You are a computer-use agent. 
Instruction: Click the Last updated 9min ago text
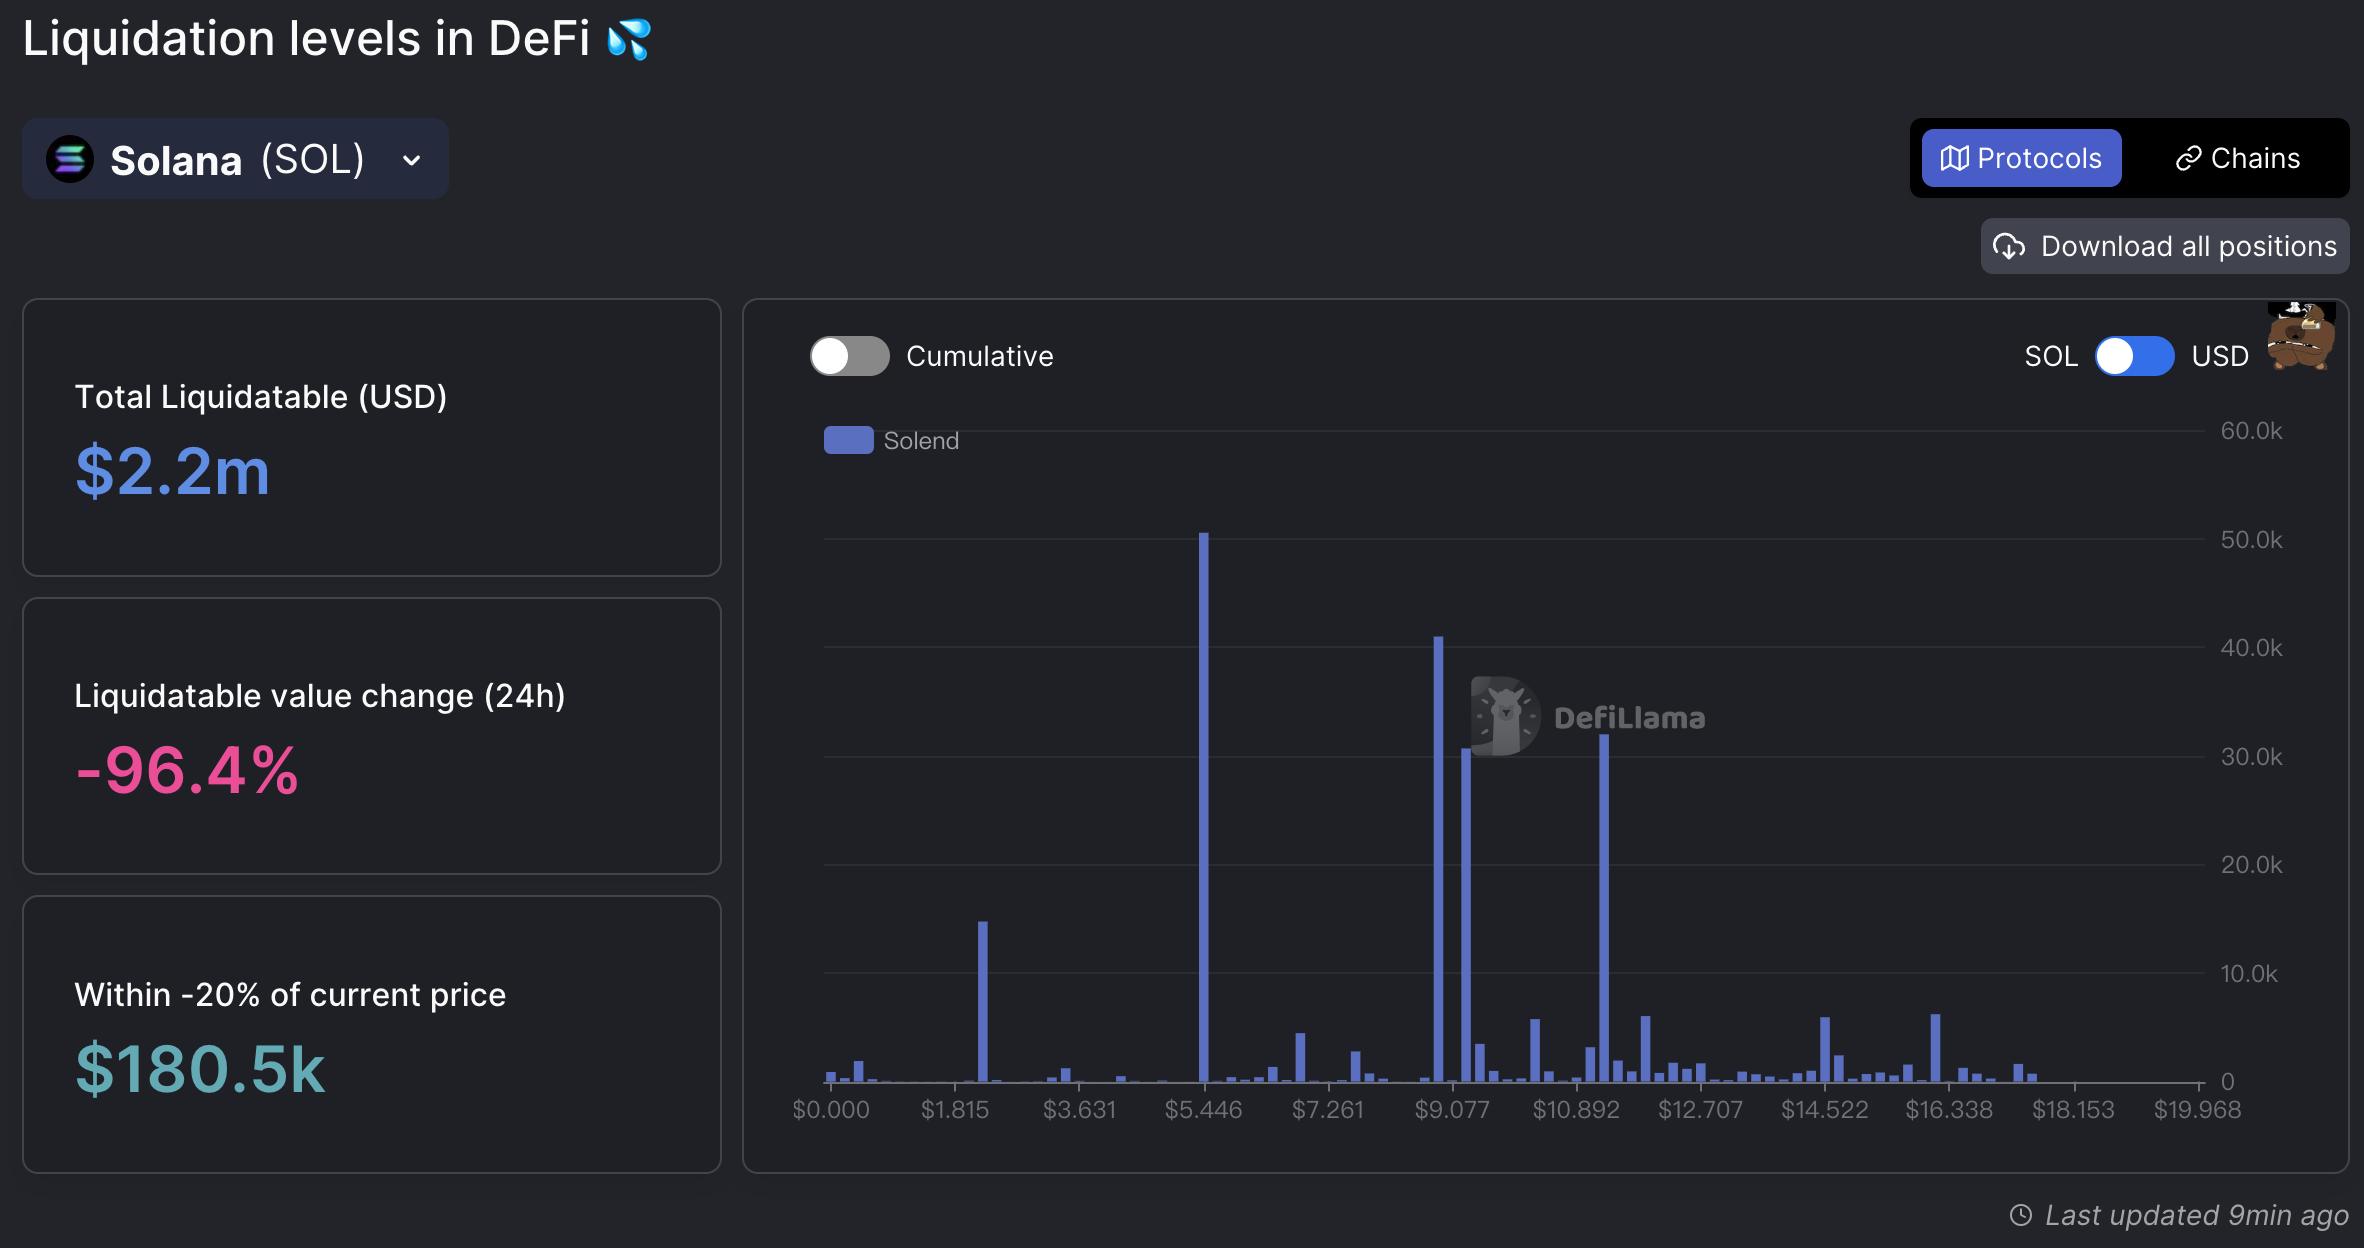[x=2197, y=1215]
